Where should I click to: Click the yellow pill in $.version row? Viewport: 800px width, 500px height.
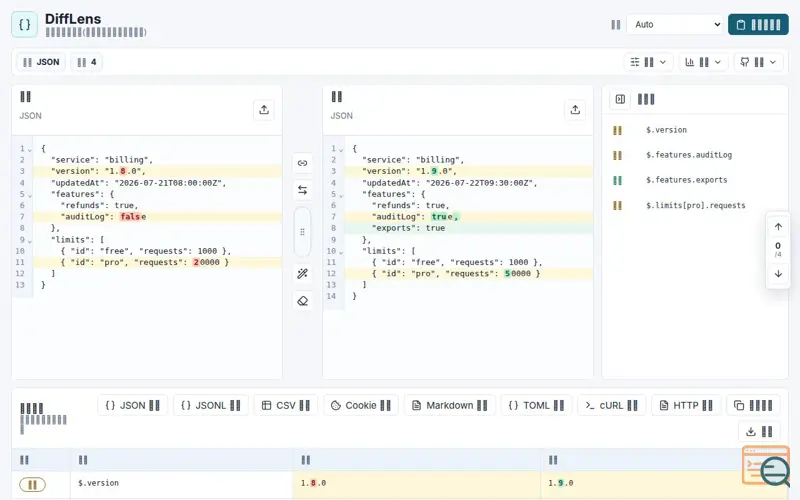click(x=32, y=484)
